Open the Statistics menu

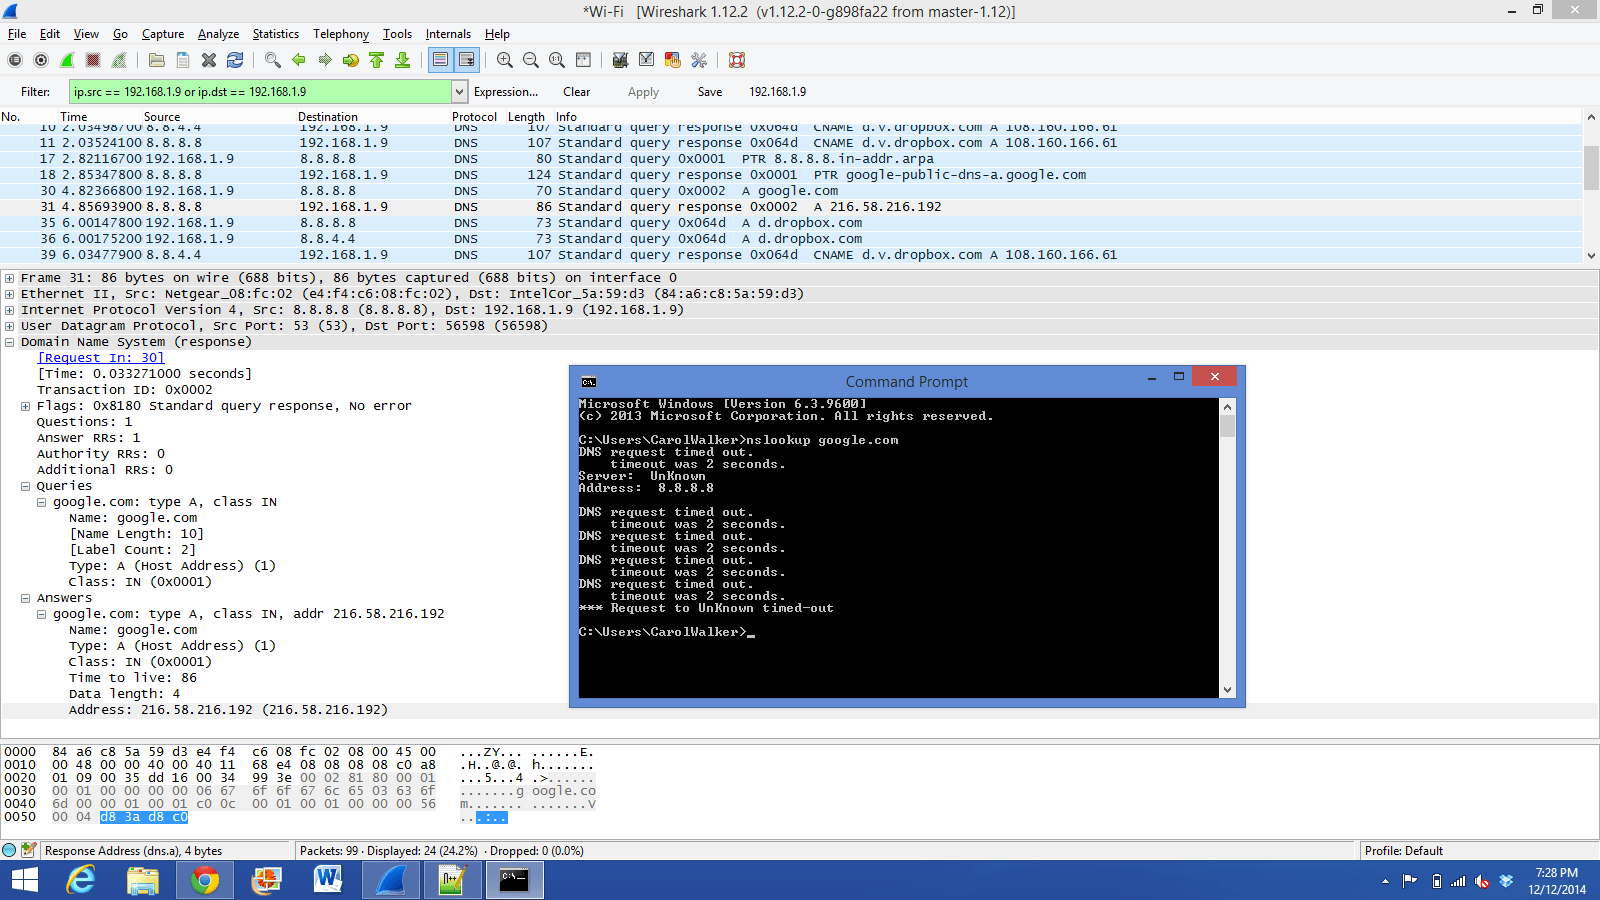275,34
